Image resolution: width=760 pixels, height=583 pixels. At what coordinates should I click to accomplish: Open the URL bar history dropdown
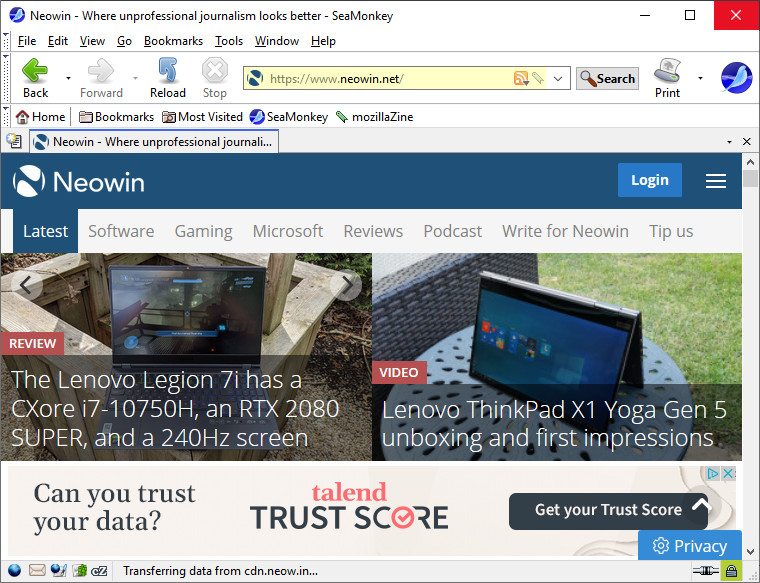click(x=558, y=78)
